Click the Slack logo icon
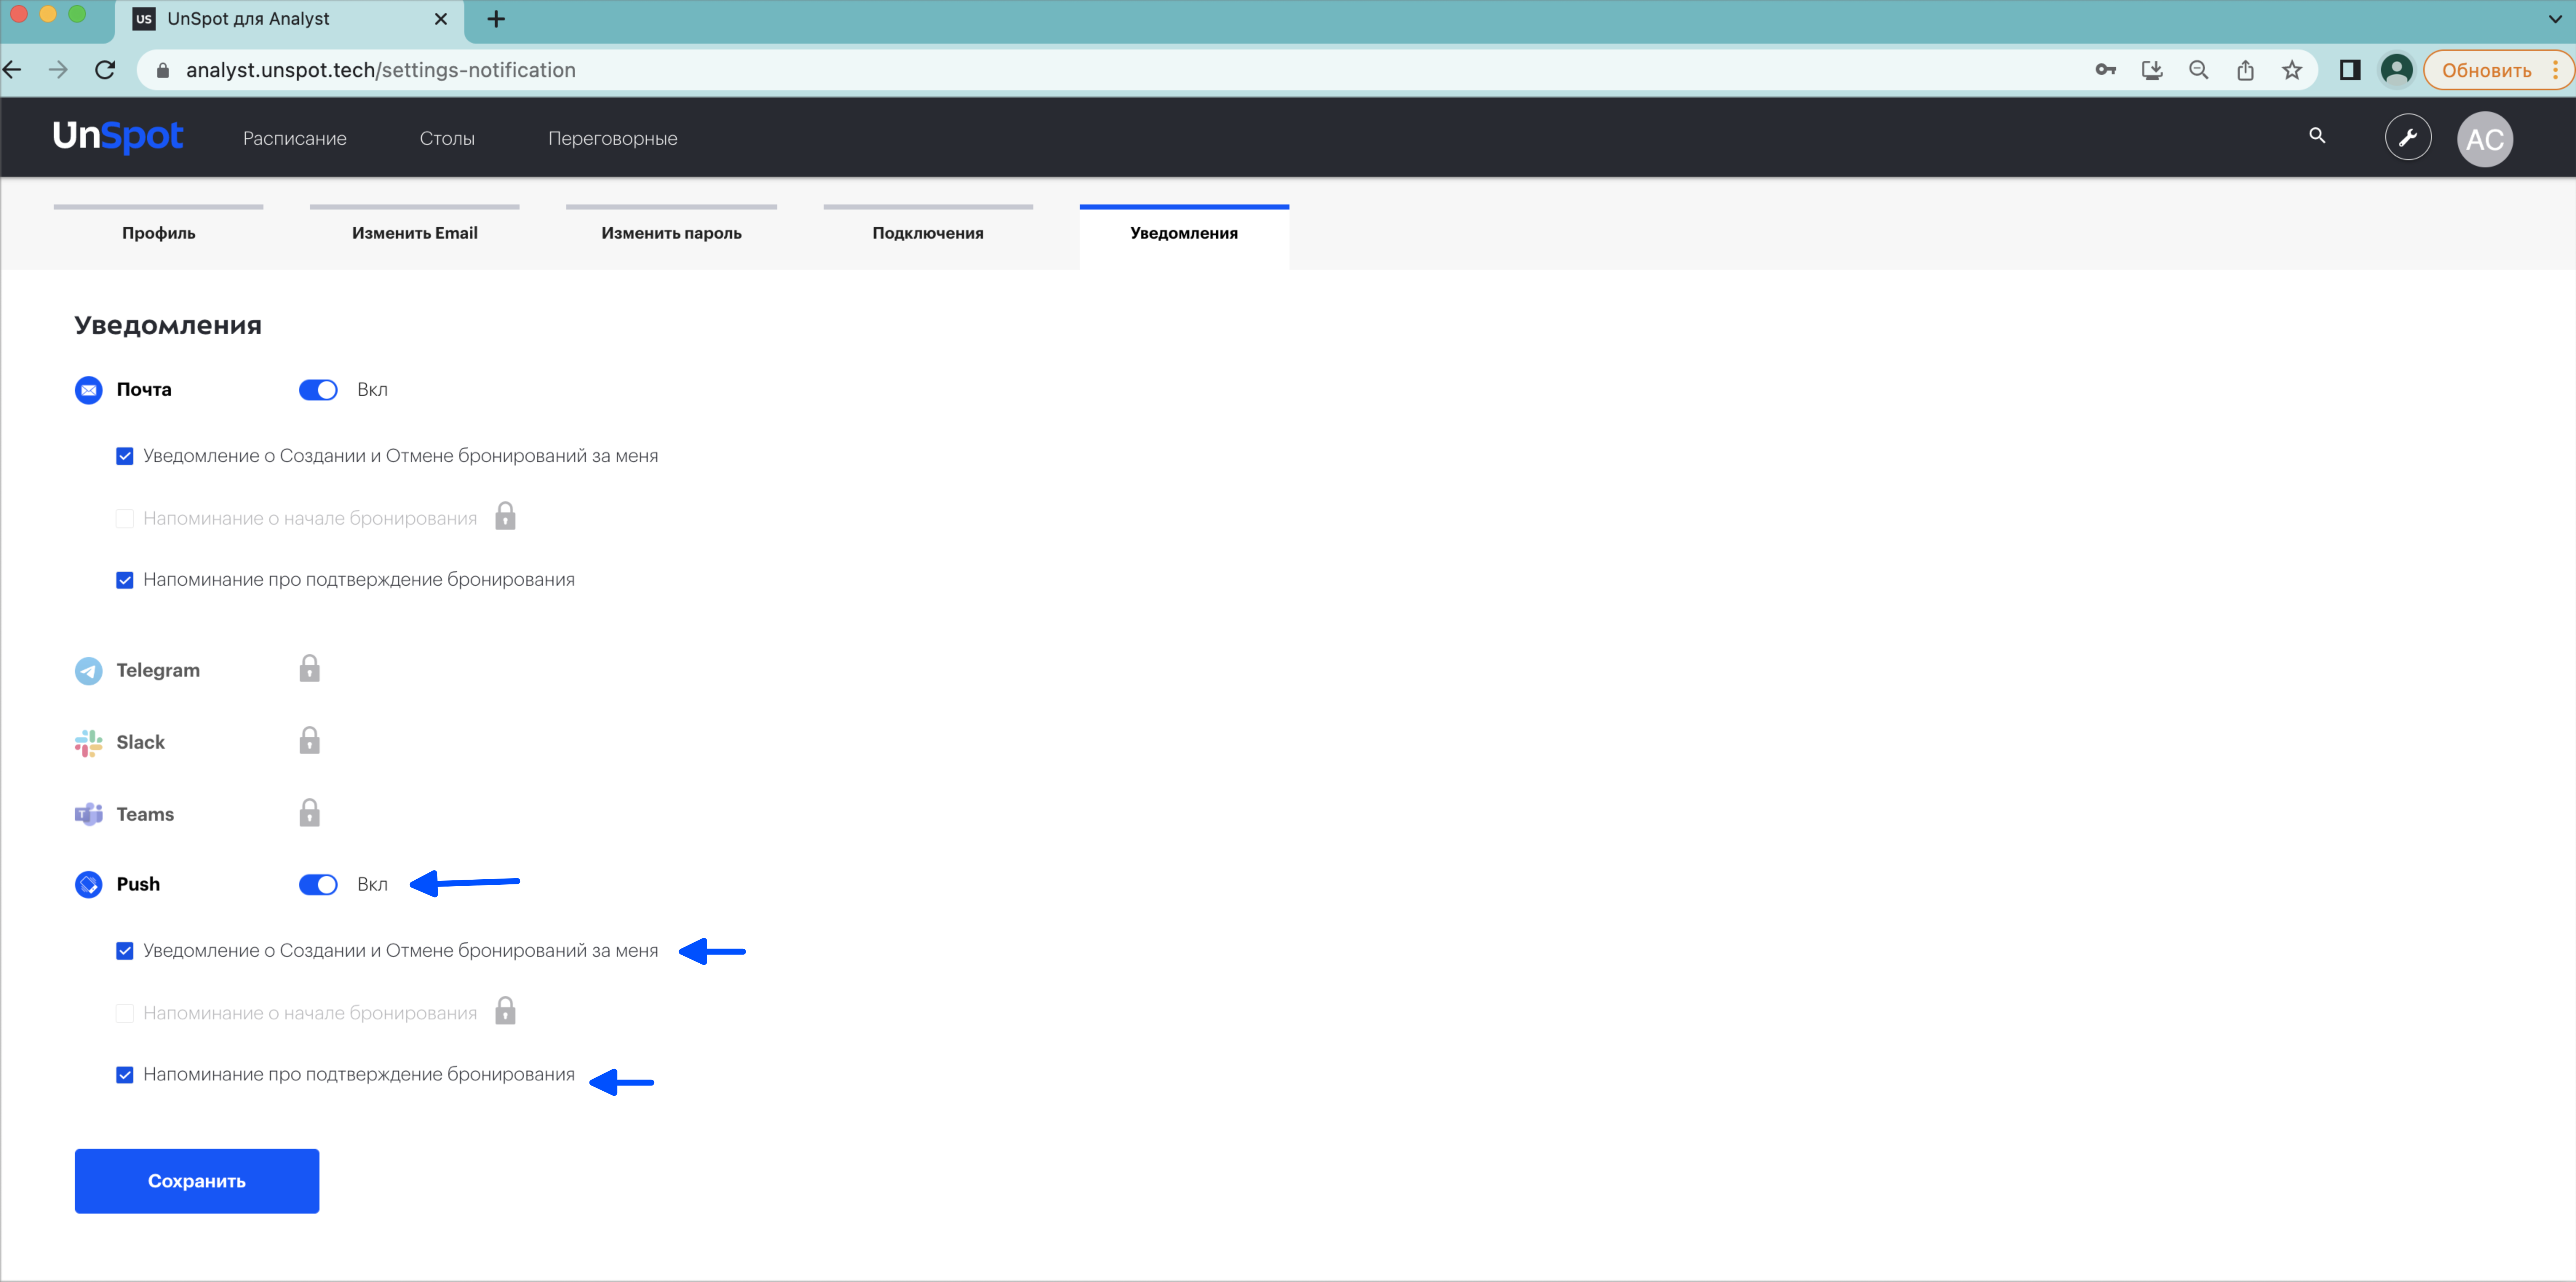Image resolution: width=2576 pixels, height=1282 pixels. click(x=89, y=743)
